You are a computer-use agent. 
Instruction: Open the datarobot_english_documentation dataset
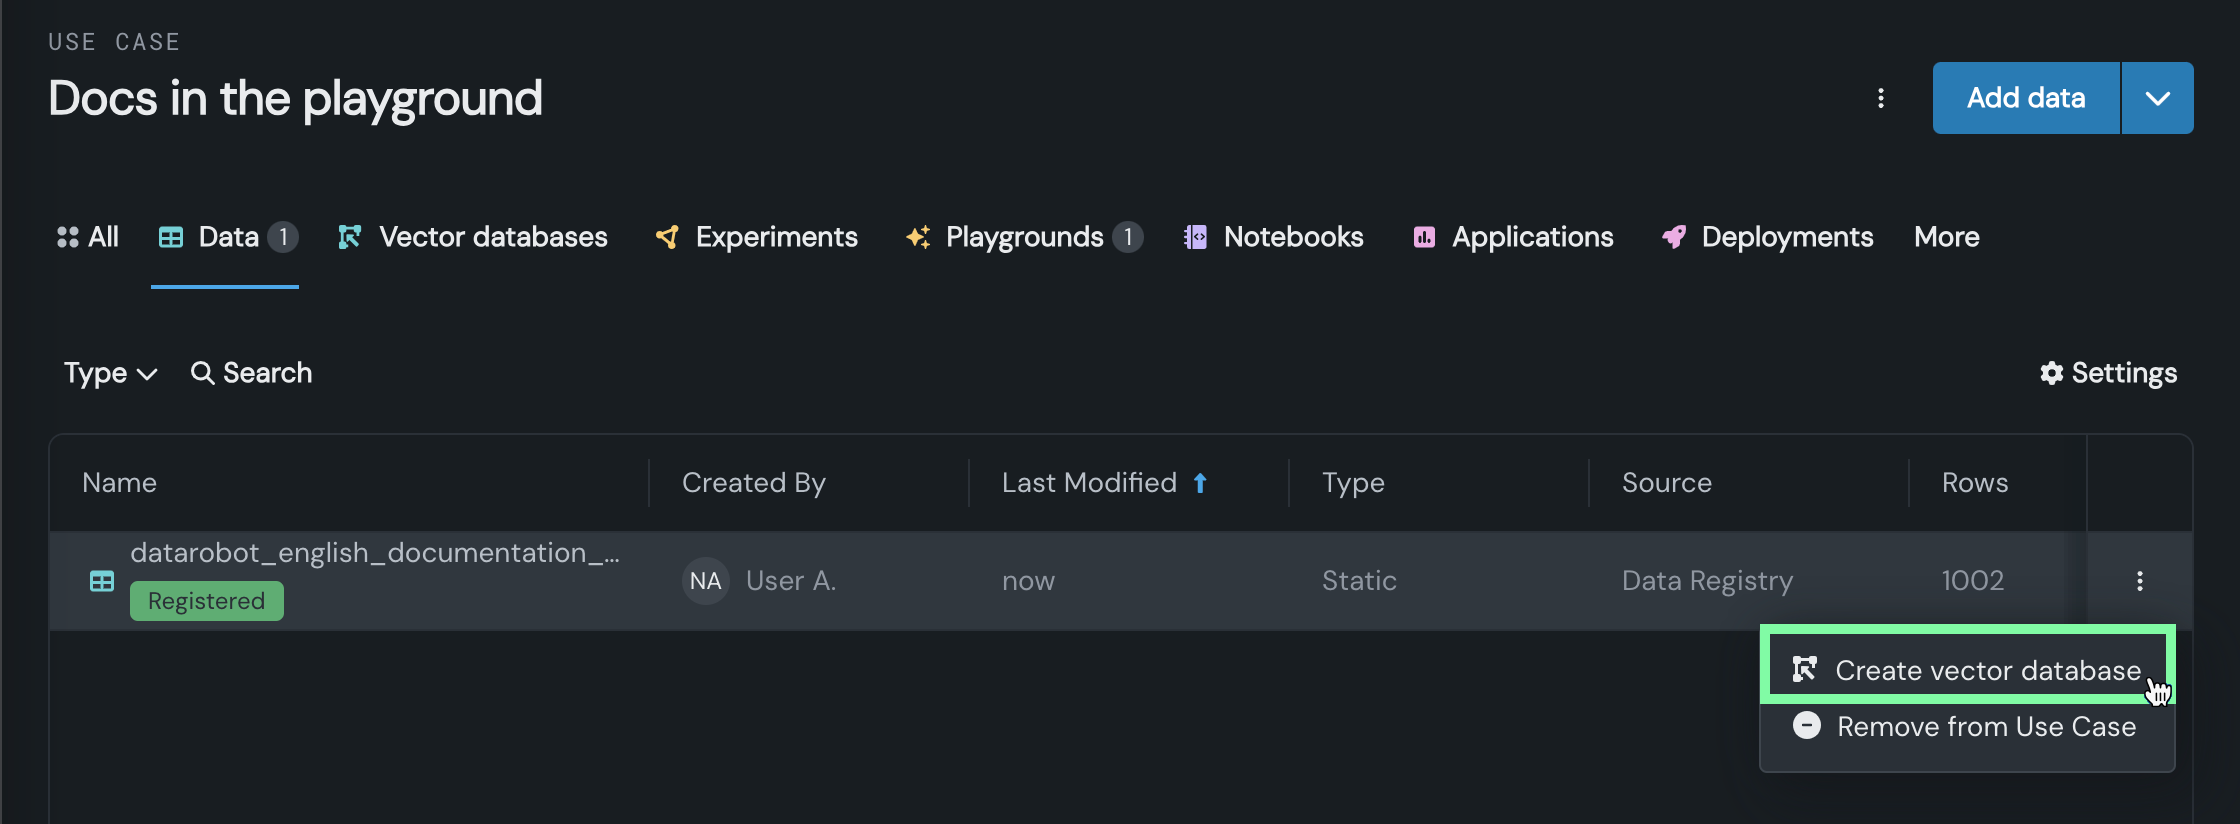point(374,553)
